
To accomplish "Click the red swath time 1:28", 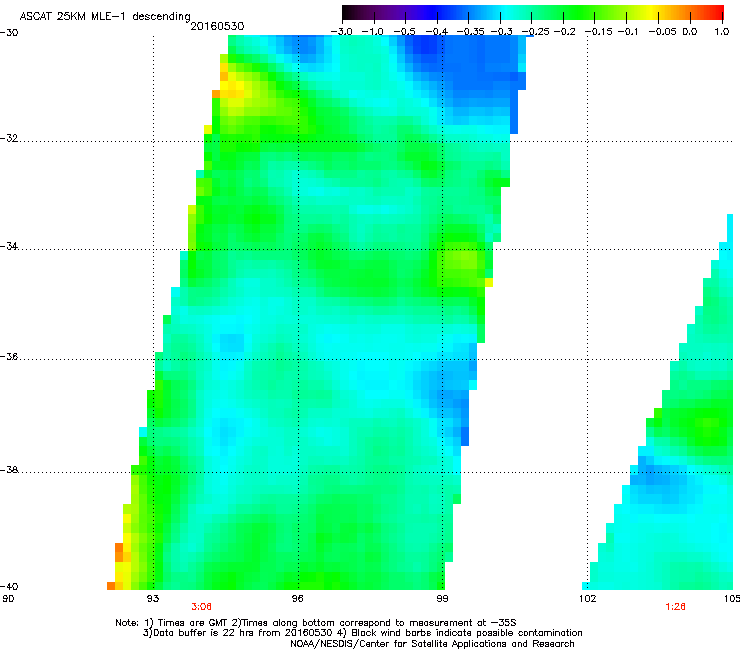I will 675,607.
